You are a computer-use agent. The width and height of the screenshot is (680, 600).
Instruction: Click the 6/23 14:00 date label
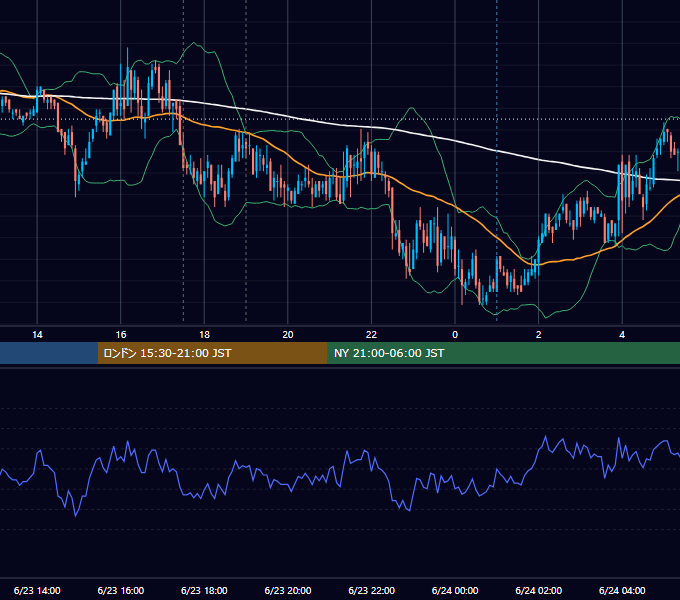37,590
